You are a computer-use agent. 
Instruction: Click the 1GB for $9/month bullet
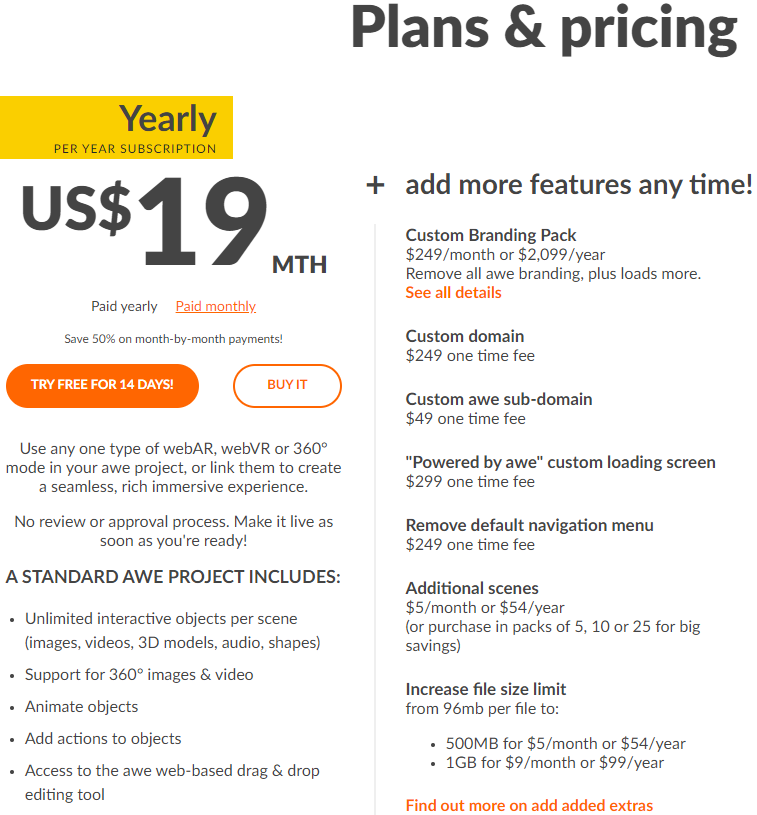point(555,763)
